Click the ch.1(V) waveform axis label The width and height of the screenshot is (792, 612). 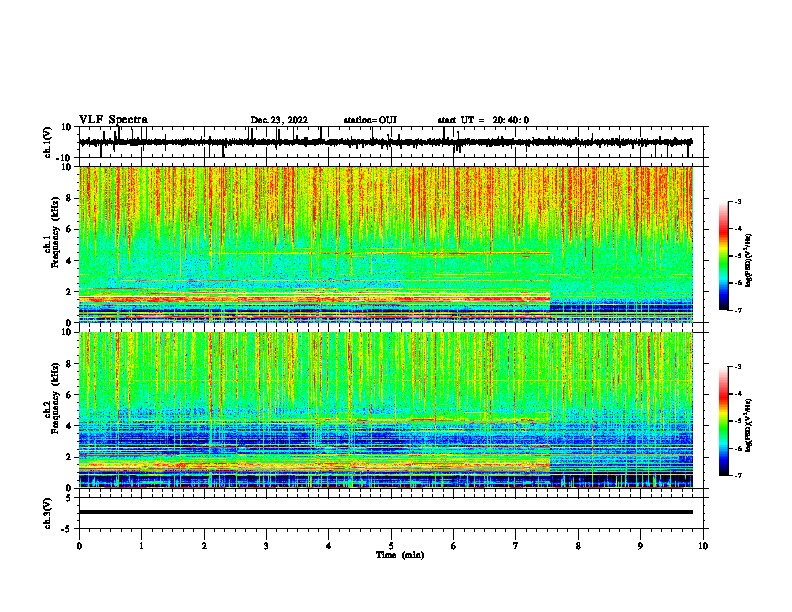pos(48,142)
